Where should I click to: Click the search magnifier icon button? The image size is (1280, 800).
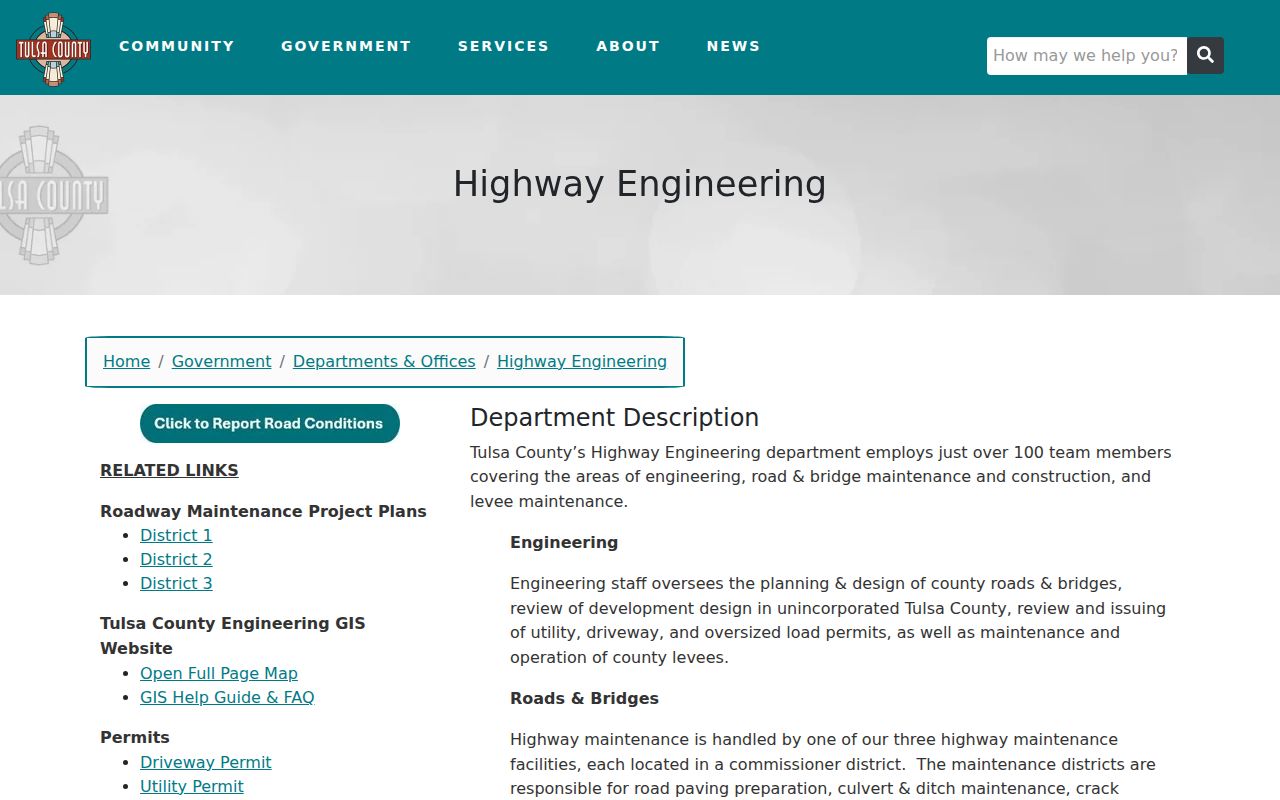click(1205, 56)
